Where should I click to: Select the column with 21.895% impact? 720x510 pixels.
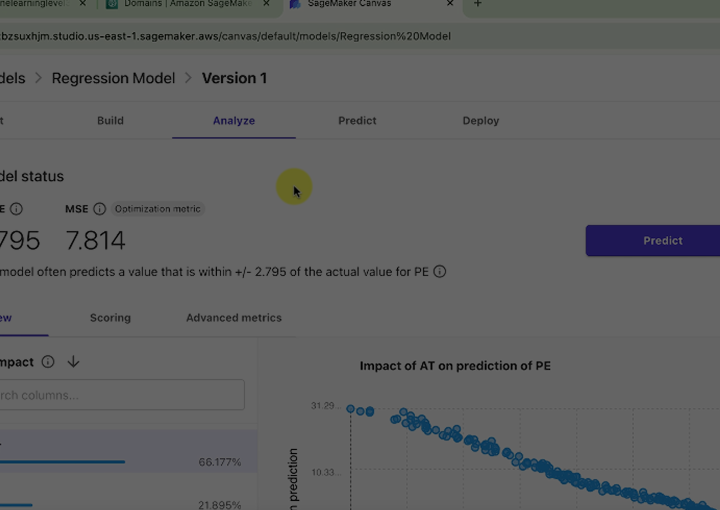pos(128,493)
